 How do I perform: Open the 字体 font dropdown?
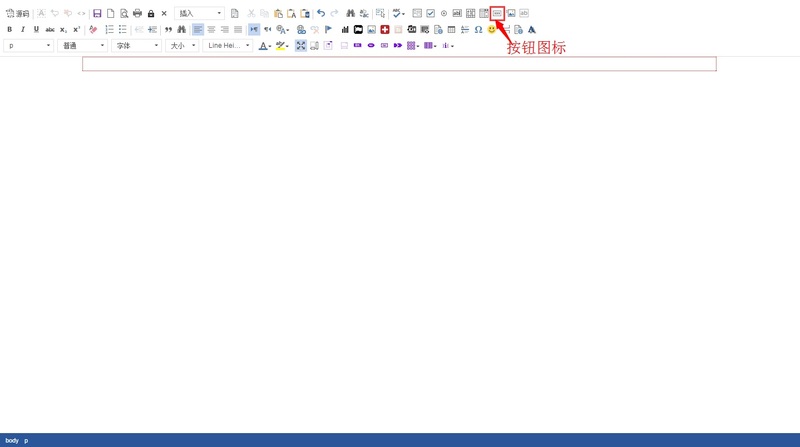tap(136, 46)
